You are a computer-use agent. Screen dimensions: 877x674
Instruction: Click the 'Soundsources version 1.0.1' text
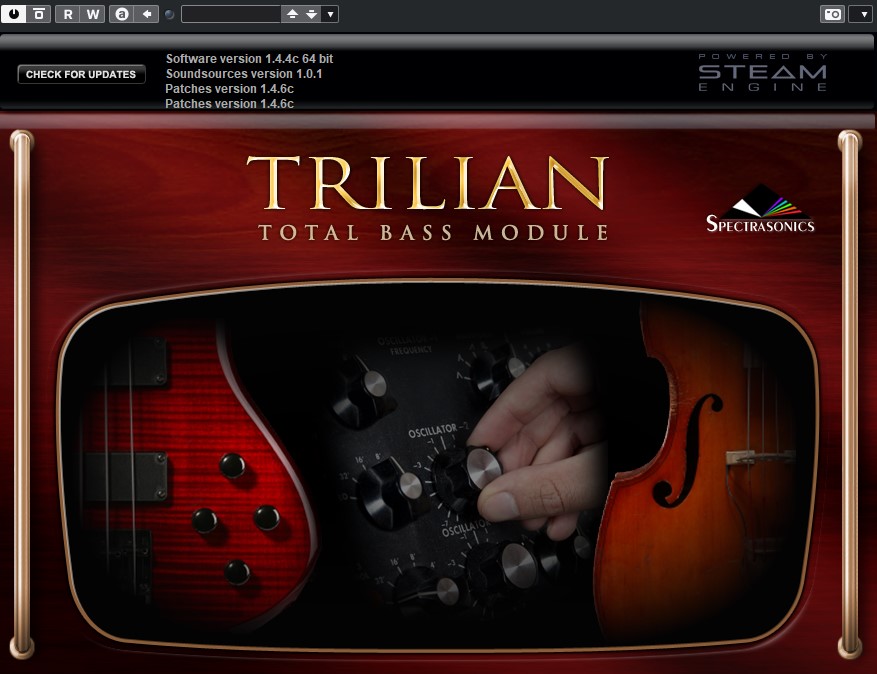coord(244,74)
